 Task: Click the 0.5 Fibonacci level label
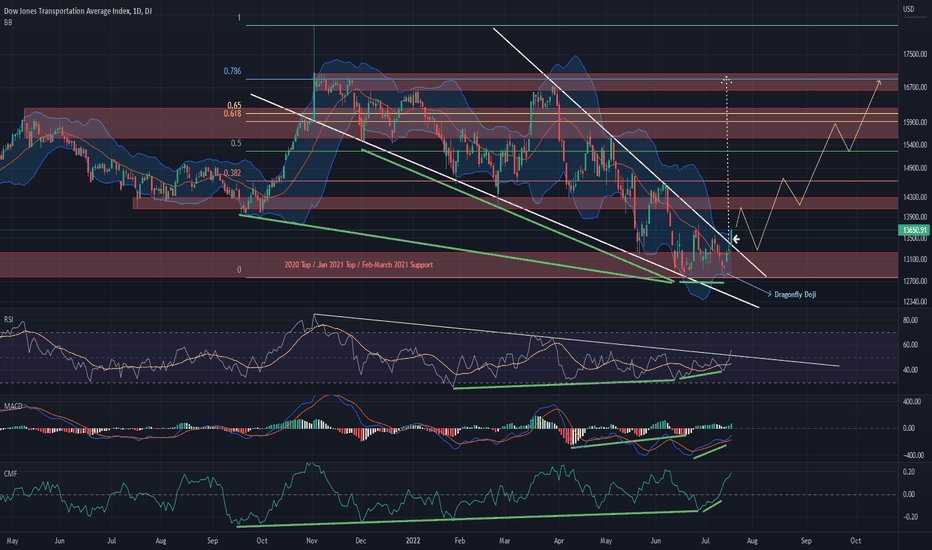236,143
